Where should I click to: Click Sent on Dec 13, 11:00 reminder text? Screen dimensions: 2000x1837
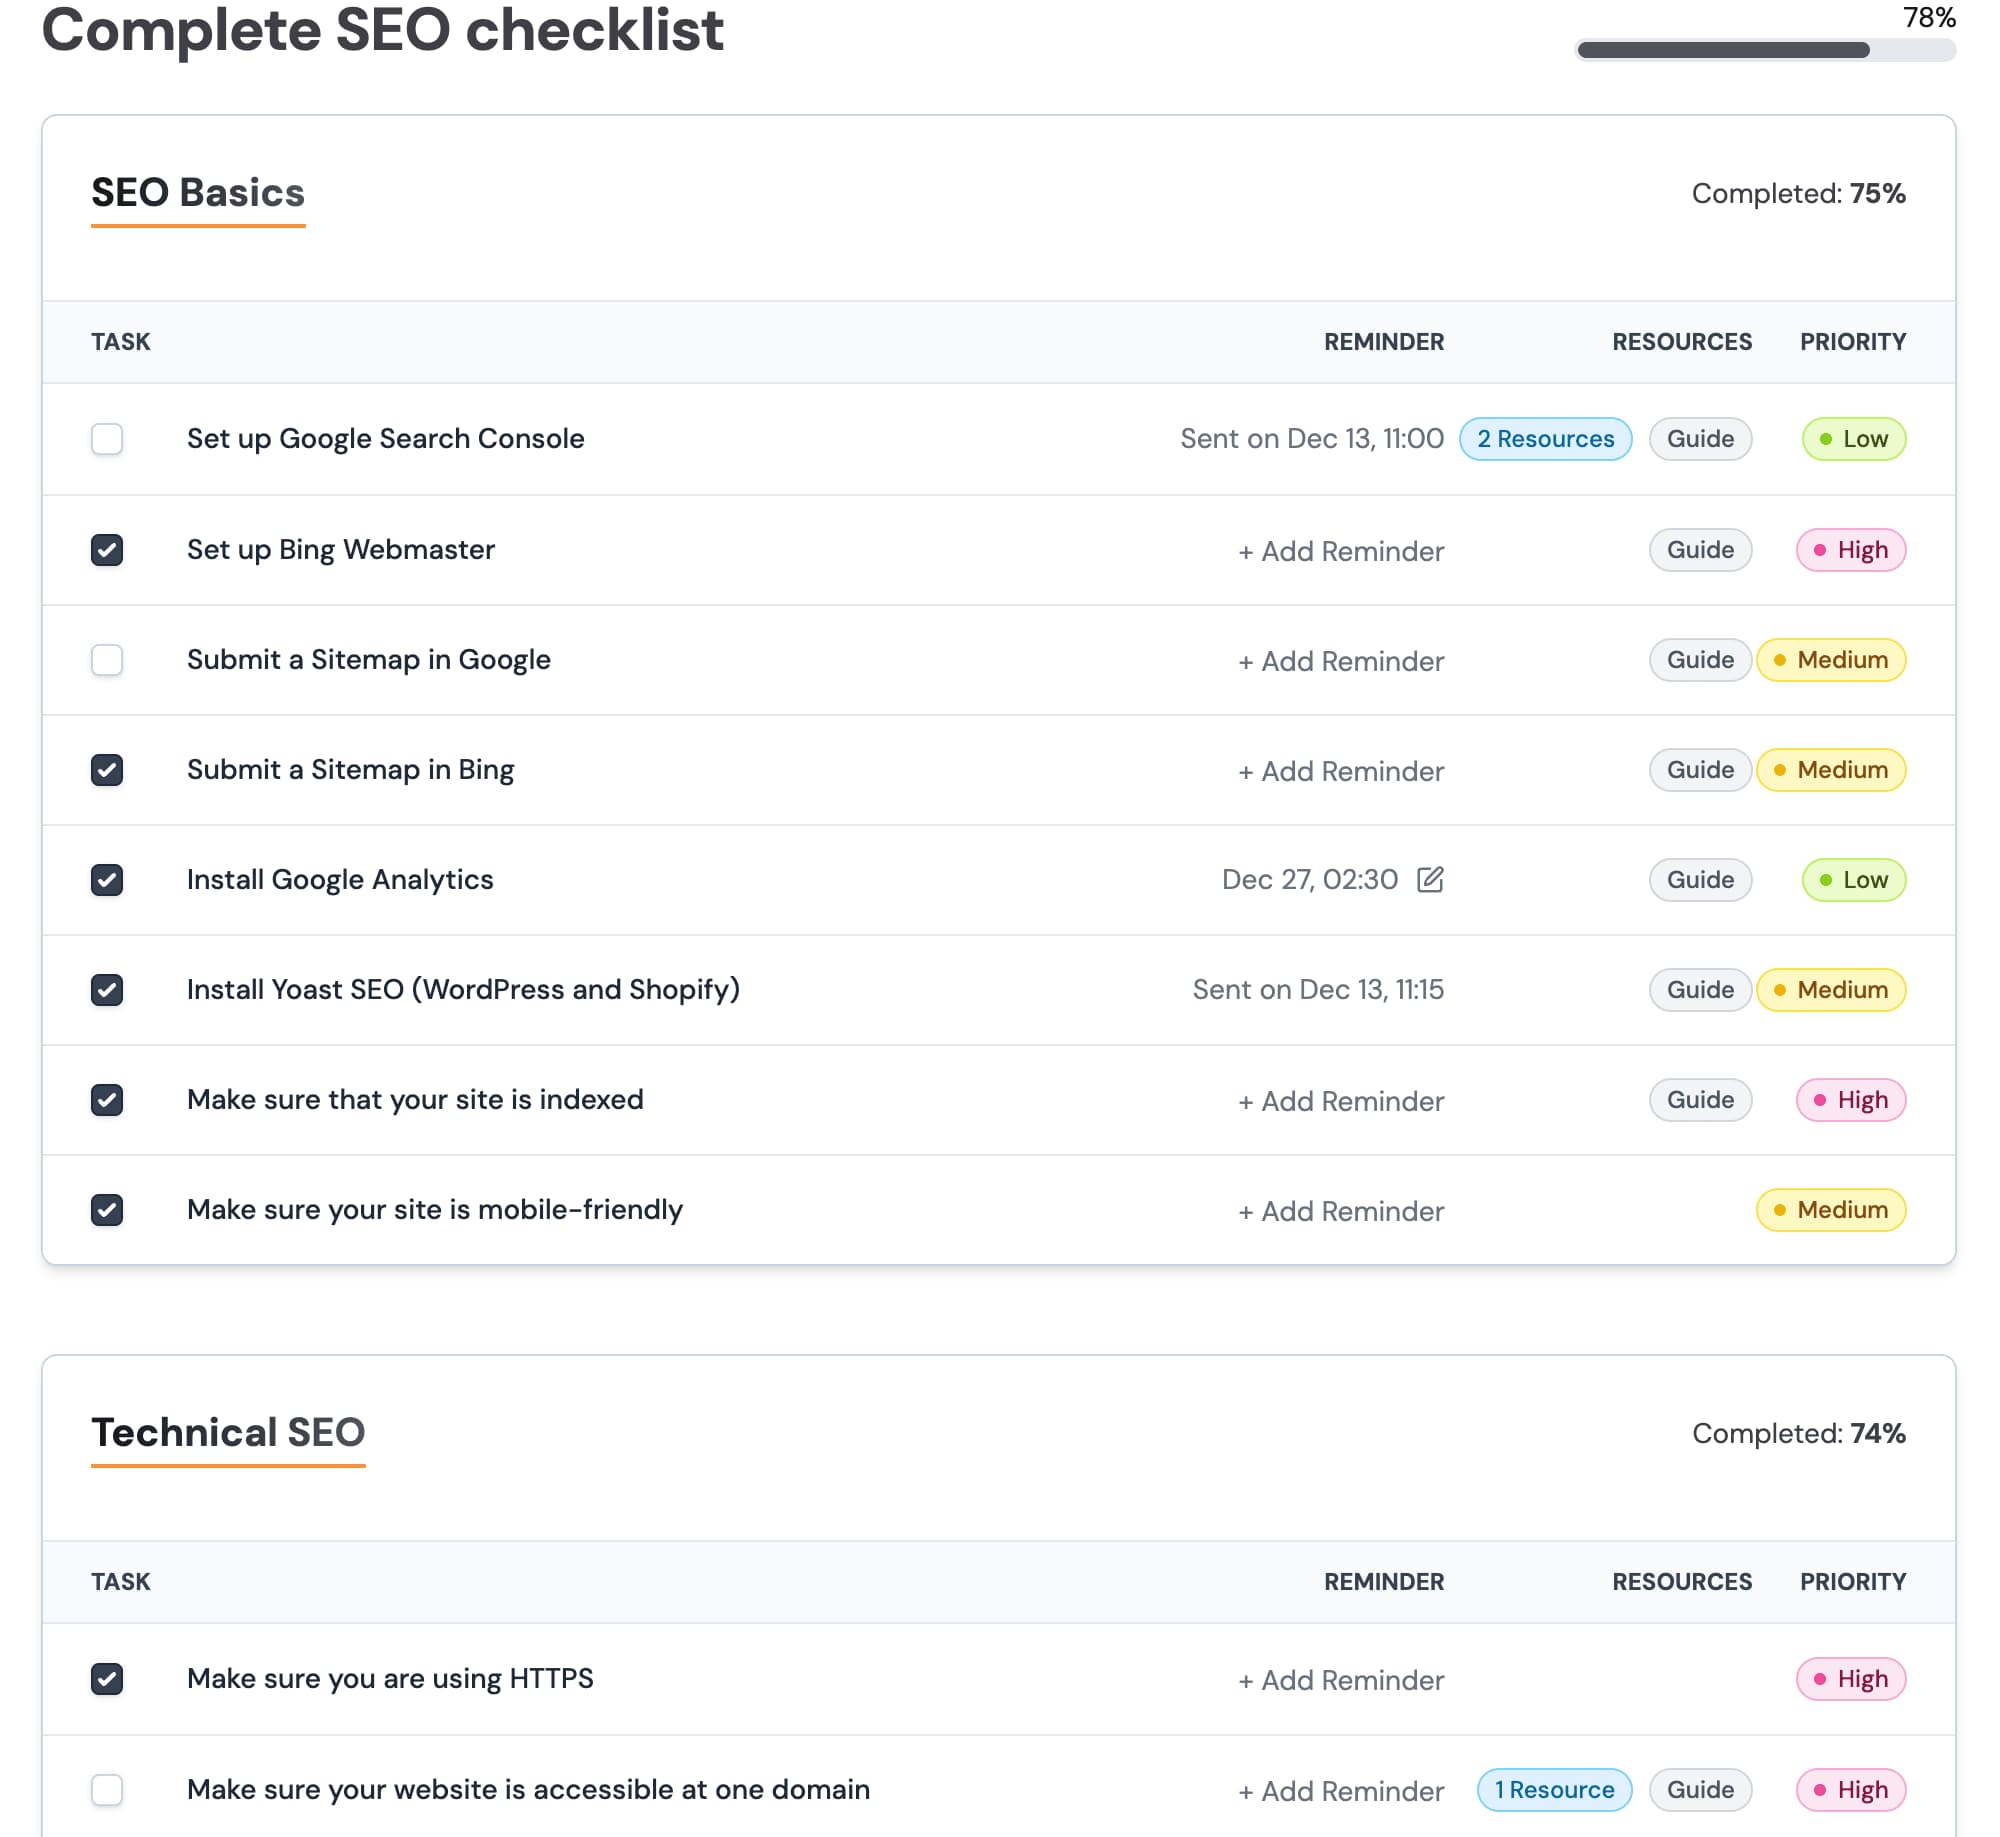pyautogui.click(x=1312, y=439)
